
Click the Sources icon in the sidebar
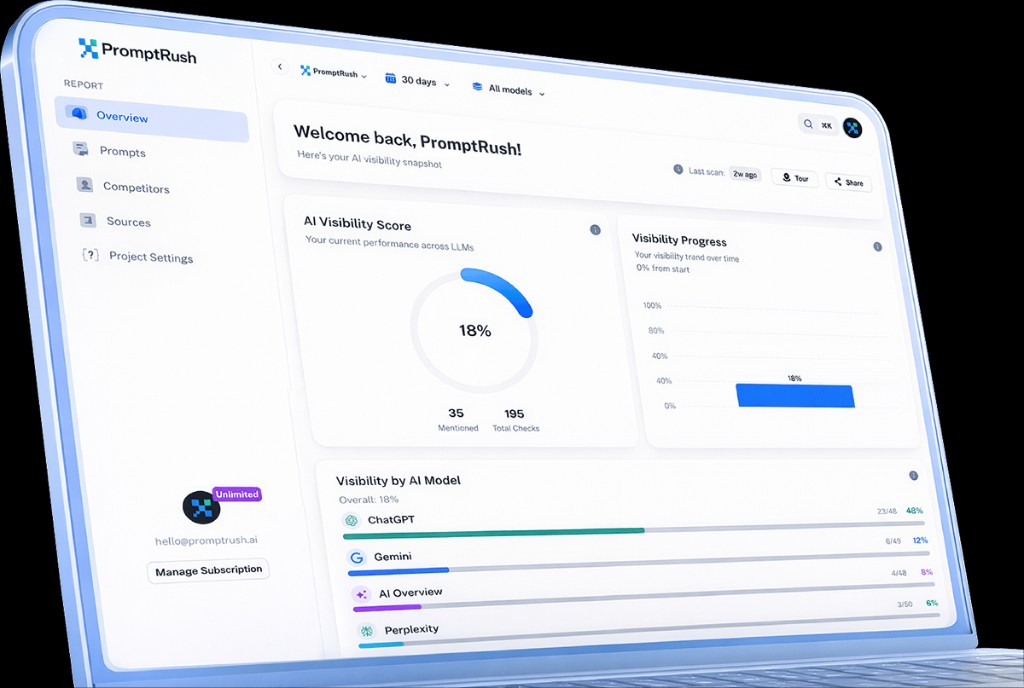(x=88, y=220)
